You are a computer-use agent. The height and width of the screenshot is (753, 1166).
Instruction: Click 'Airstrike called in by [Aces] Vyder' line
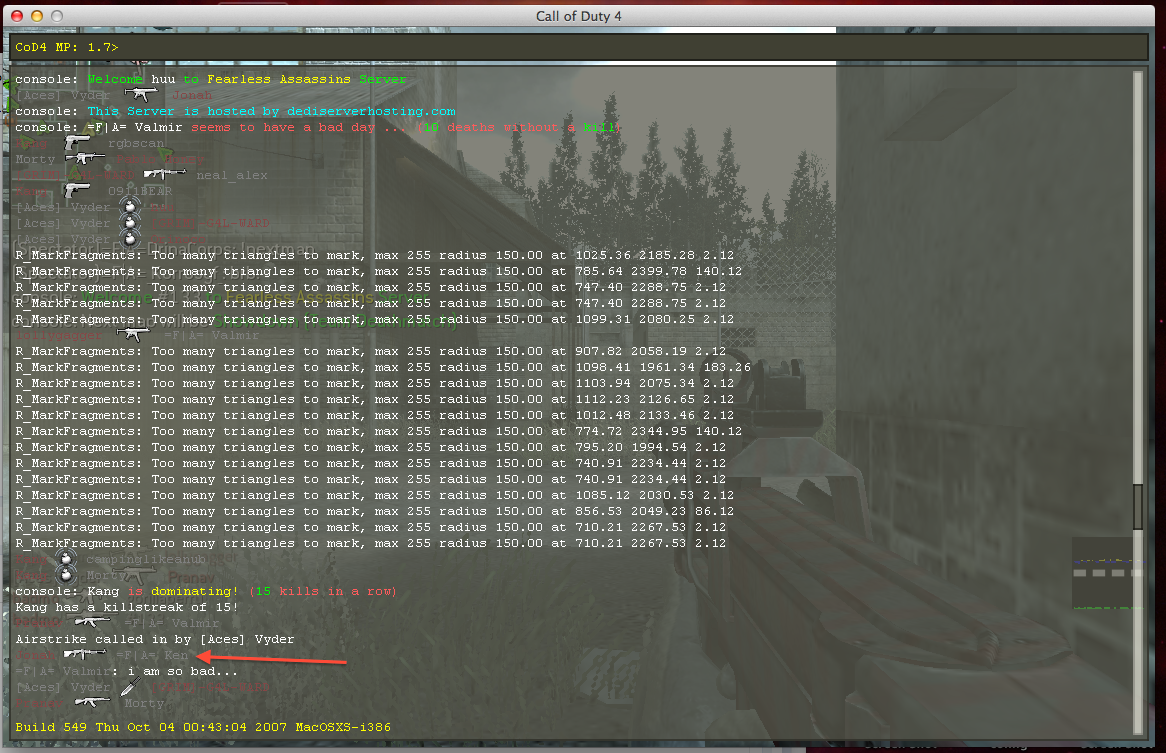pos(155,639)
